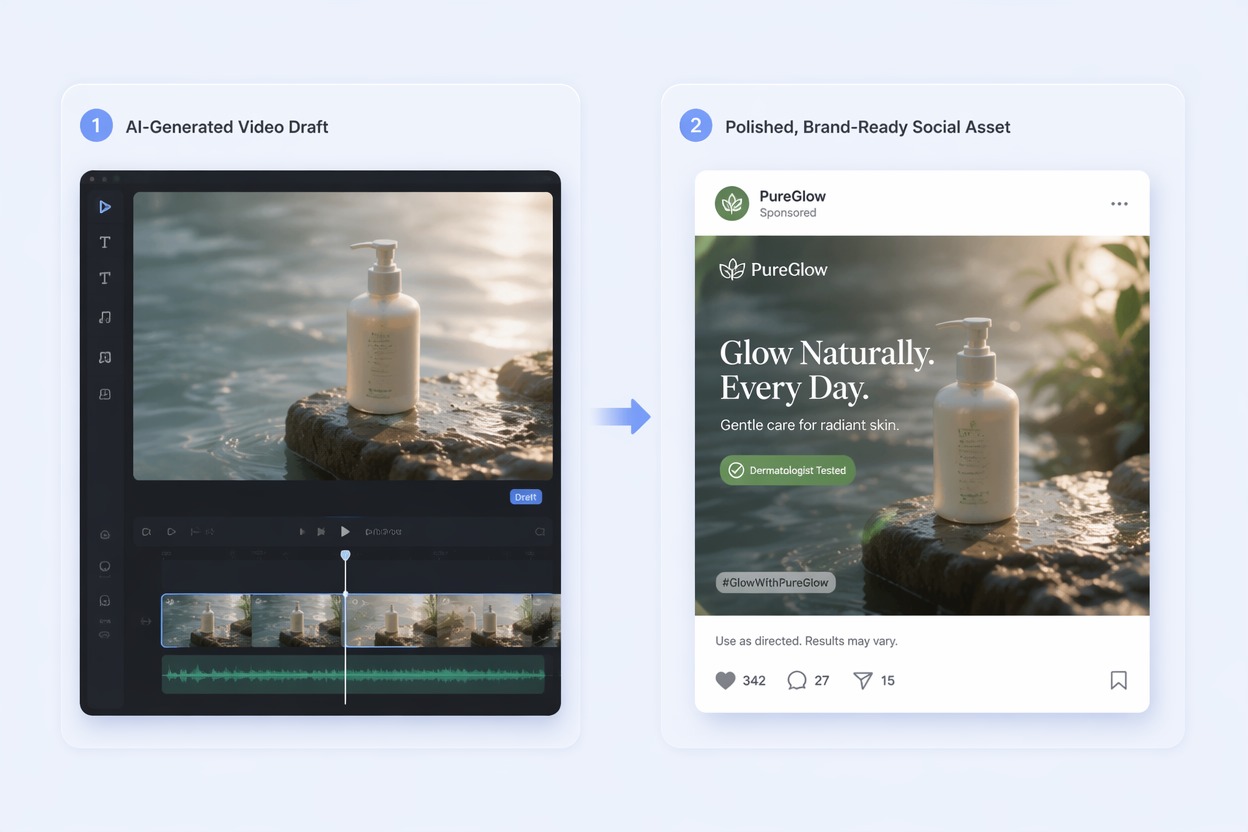Save the post with the bookmark icon
This screenshot has width=1248, height=832.
1119,681
